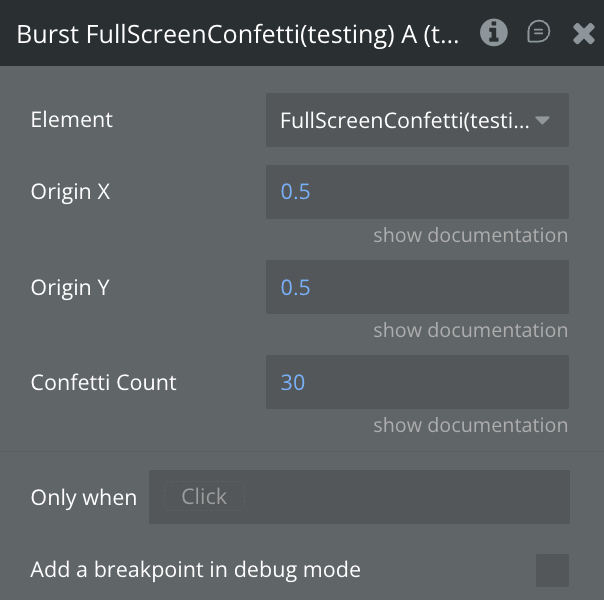Close the Burst FullScreenConfetti action panel
Image resolution: width=604 pixels, height=600 pixels.
584,34
